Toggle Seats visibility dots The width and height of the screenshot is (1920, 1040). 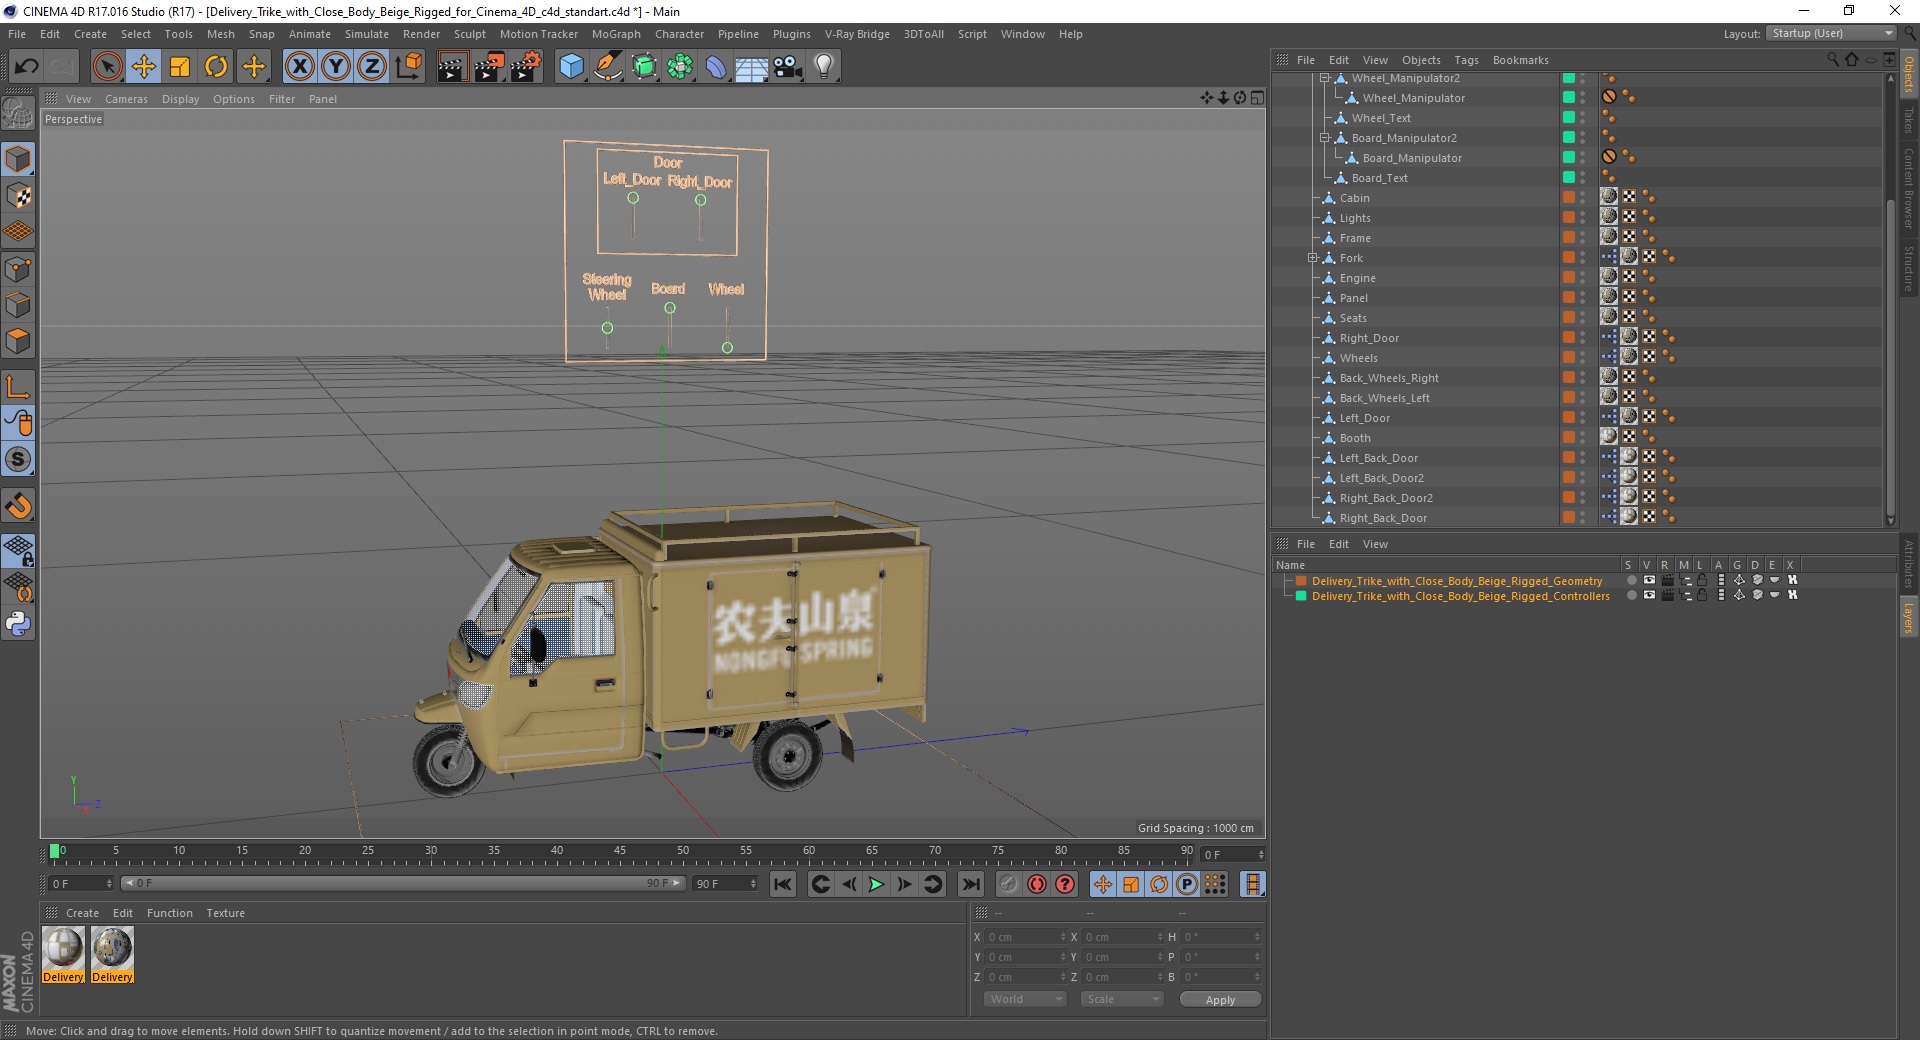click(x=1582, y=318)
